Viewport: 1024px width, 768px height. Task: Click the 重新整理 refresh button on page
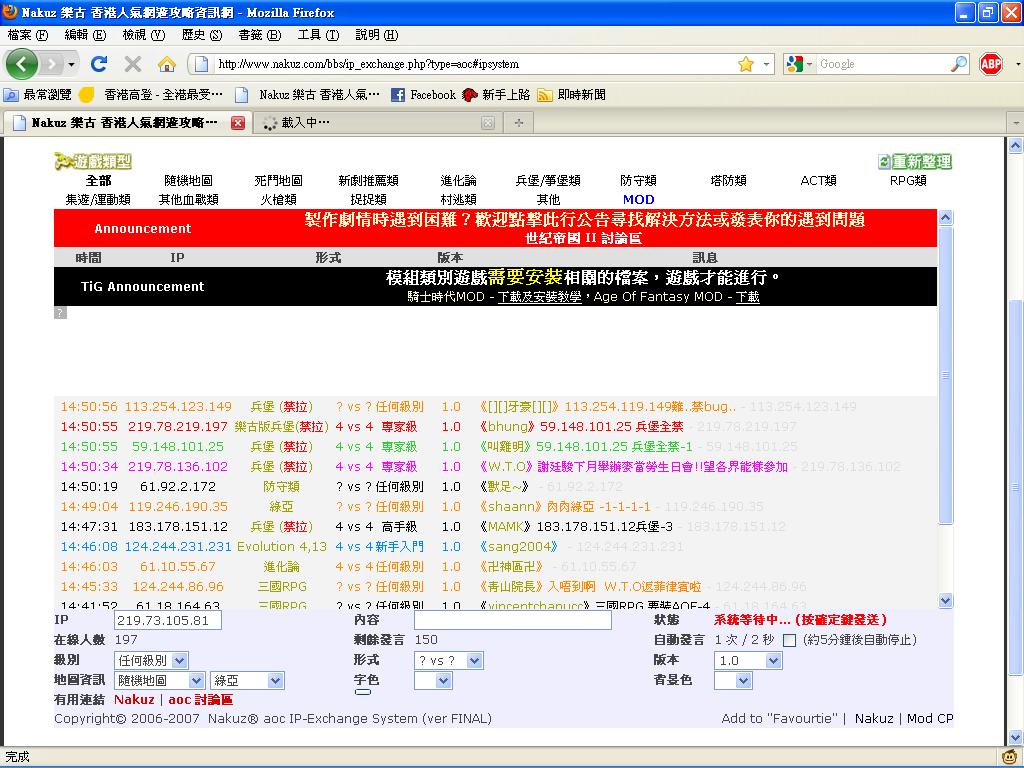click(x=914, y=162)
